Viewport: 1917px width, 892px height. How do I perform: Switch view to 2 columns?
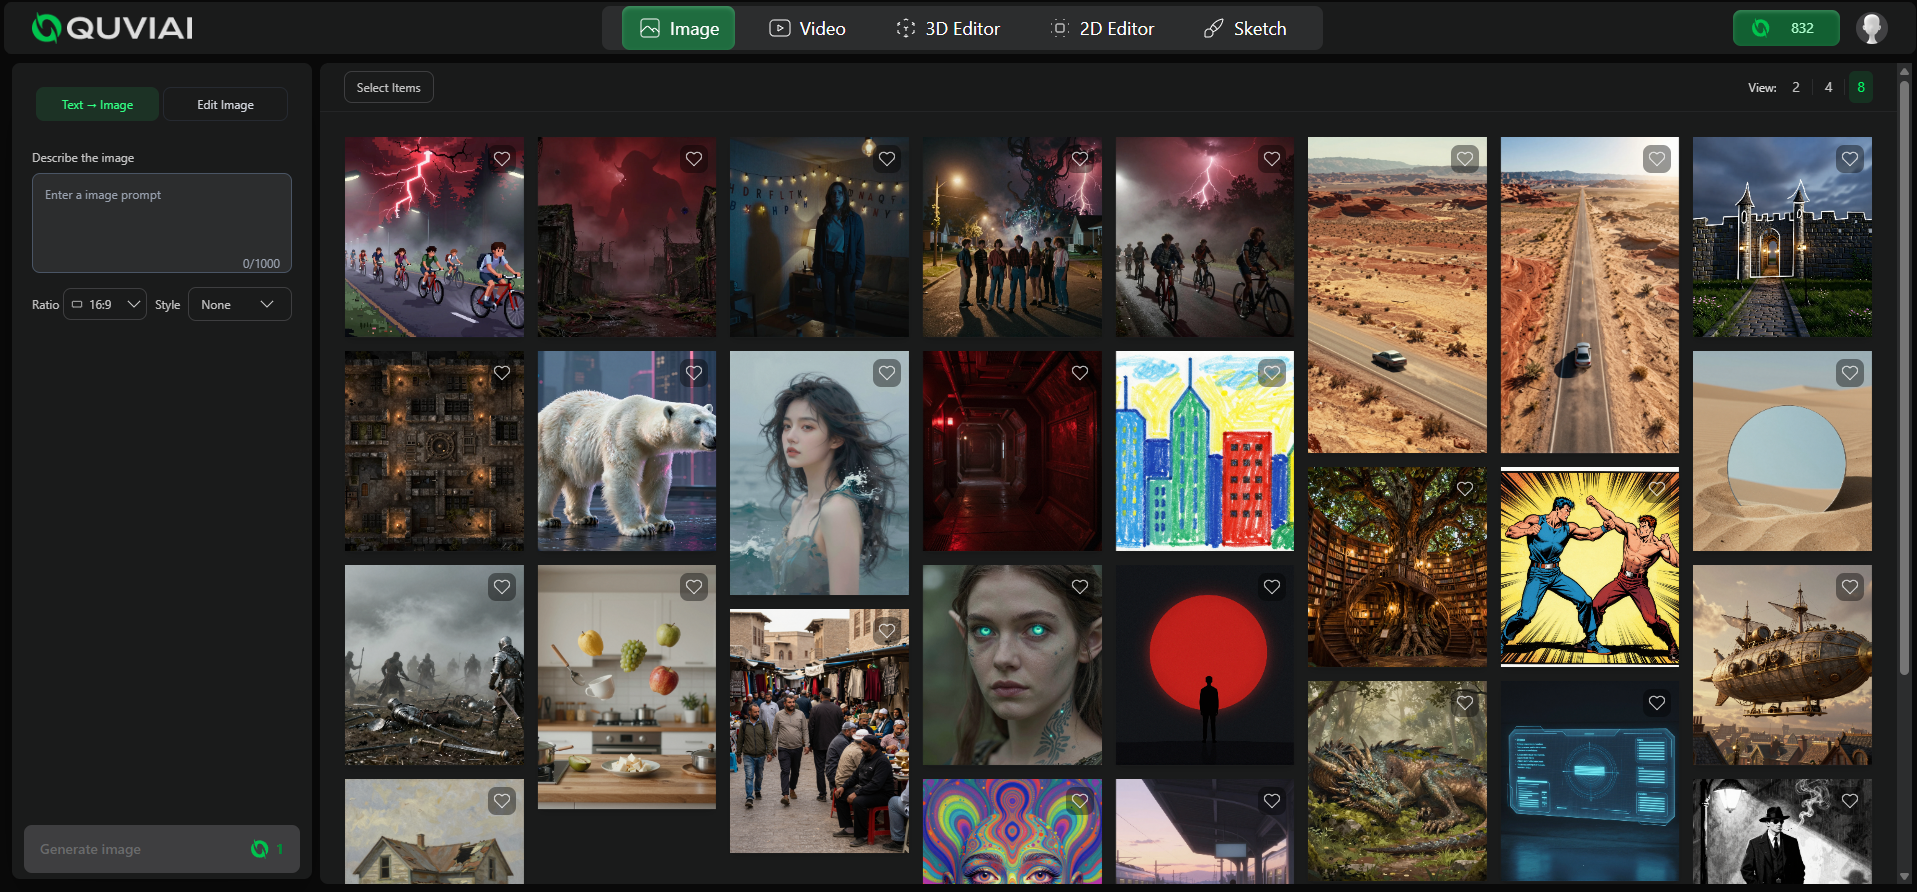point(1796,87)
